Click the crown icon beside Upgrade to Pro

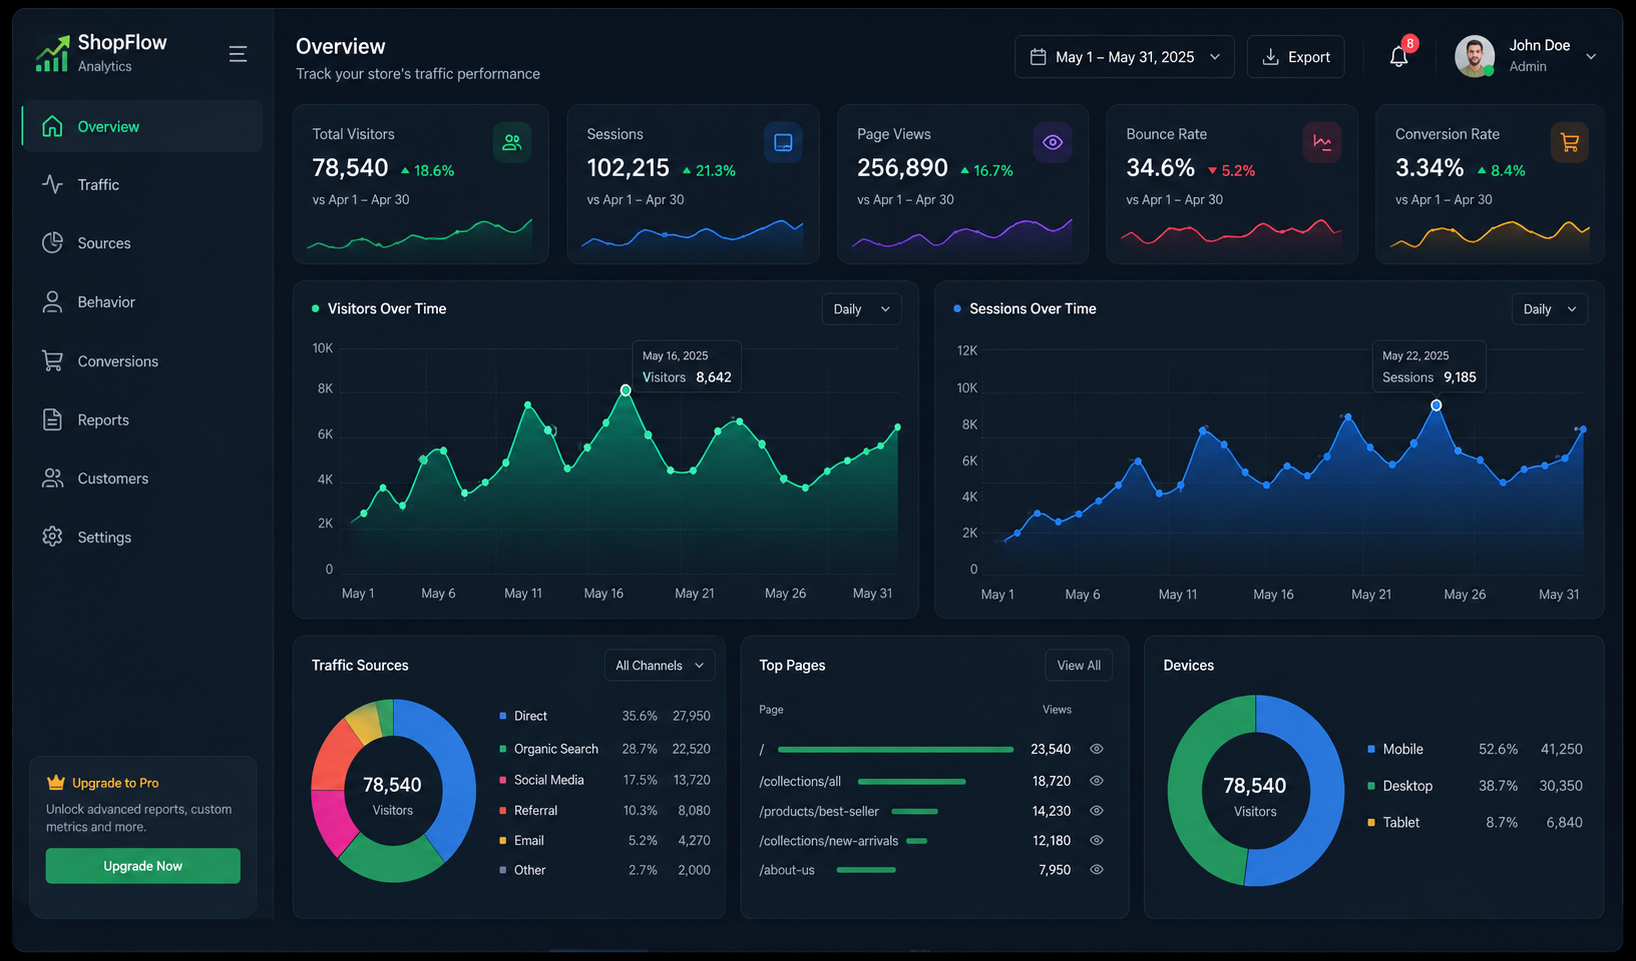(x=56, y=782)
